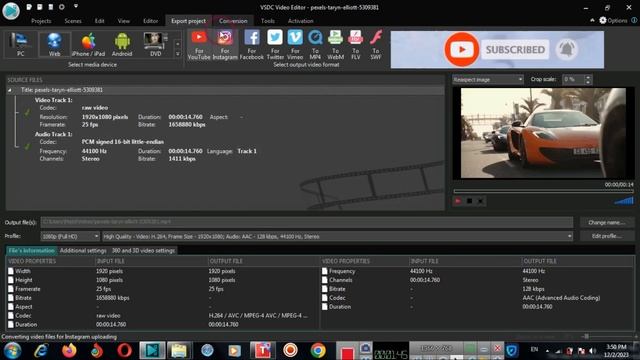Click the car video preview thumbnail

[x=543, y=133]
